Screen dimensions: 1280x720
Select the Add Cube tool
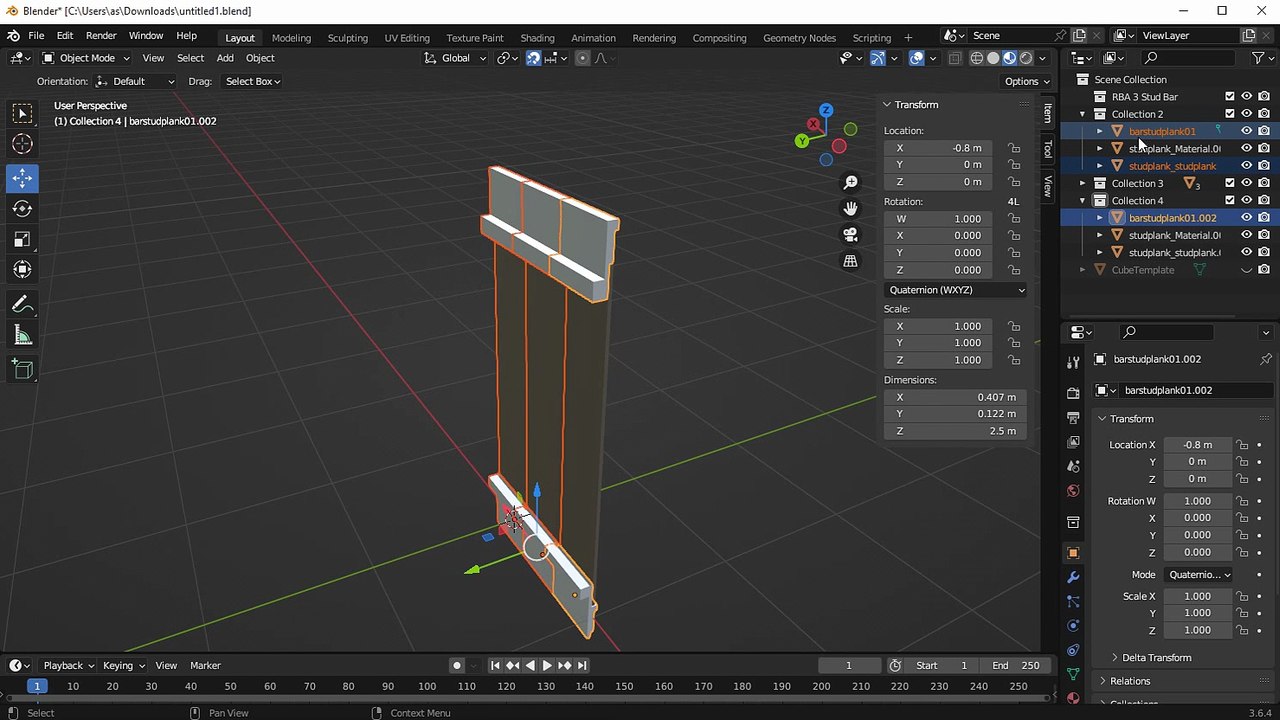click(x=22, y=369)
